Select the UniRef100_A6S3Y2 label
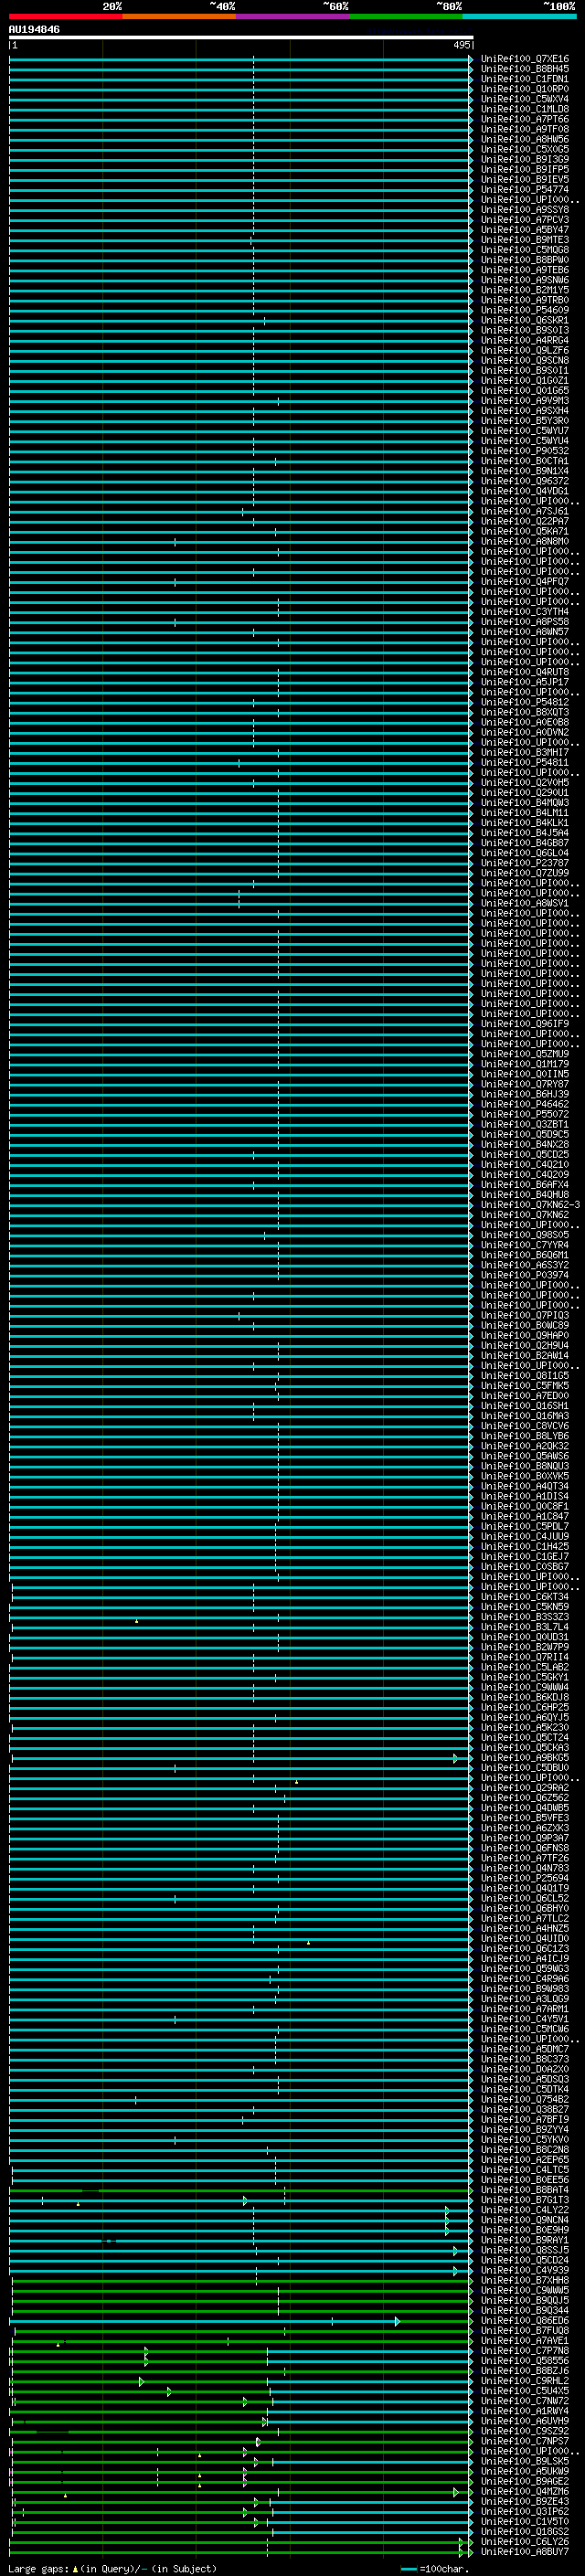Screen dimensions: 585x2576 coord(525,1265)
